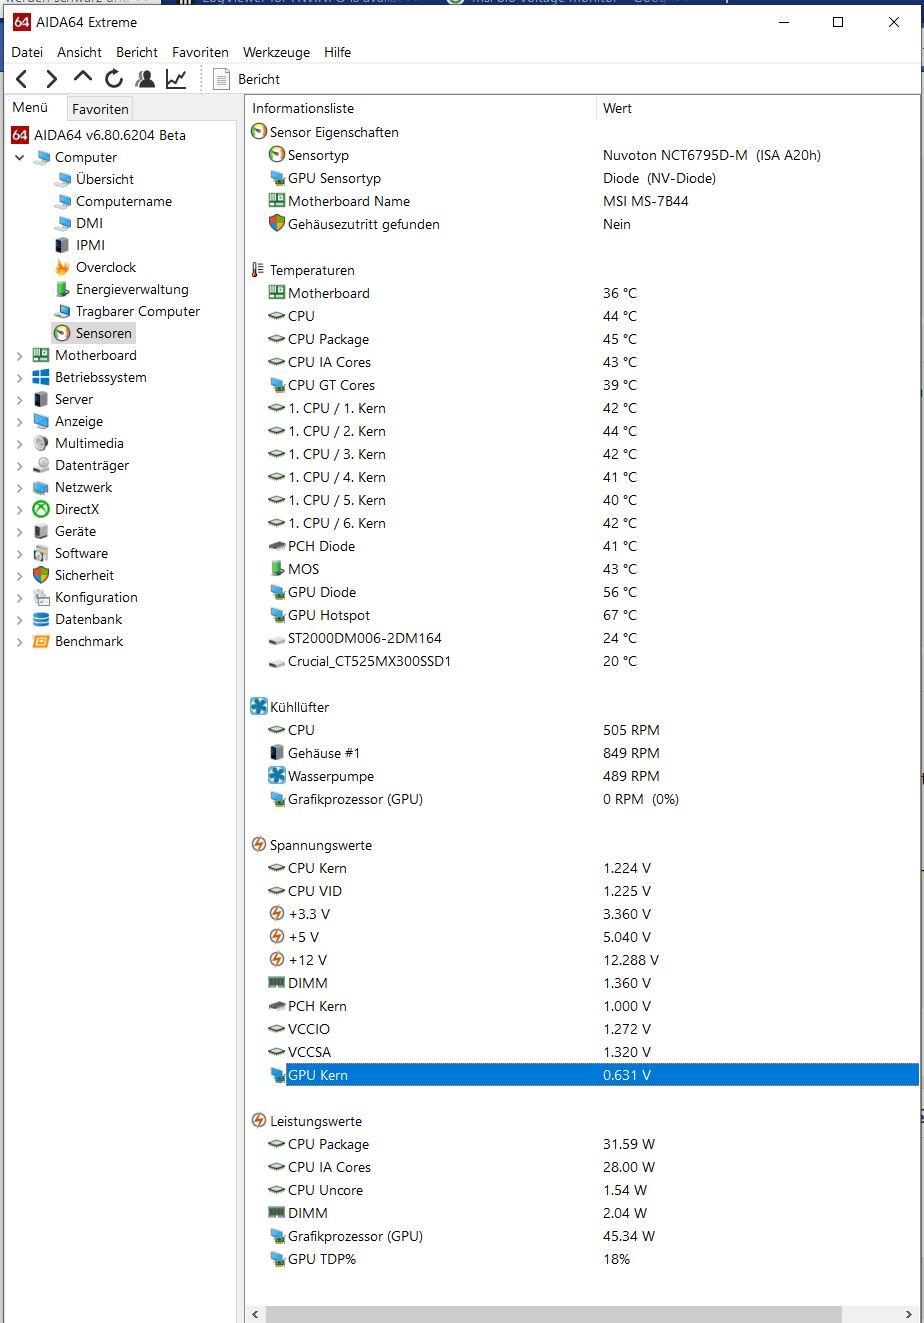This screenshot has height=1323, width=924.
Task: Expand the Multimedia tree node
Action: [x=19, y=443]
